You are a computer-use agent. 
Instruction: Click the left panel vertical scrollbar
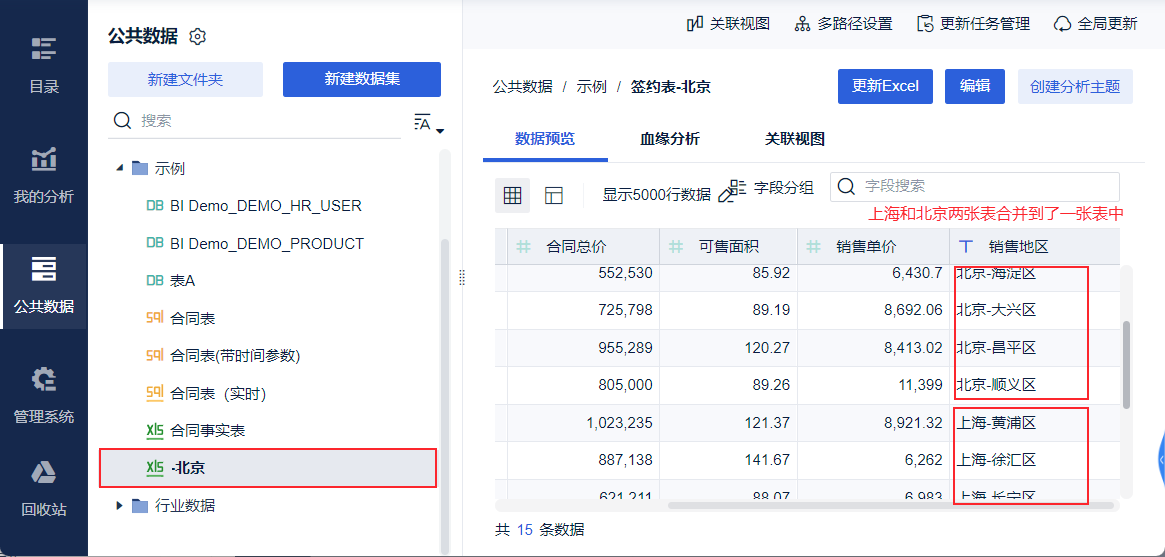click(444, 397)
